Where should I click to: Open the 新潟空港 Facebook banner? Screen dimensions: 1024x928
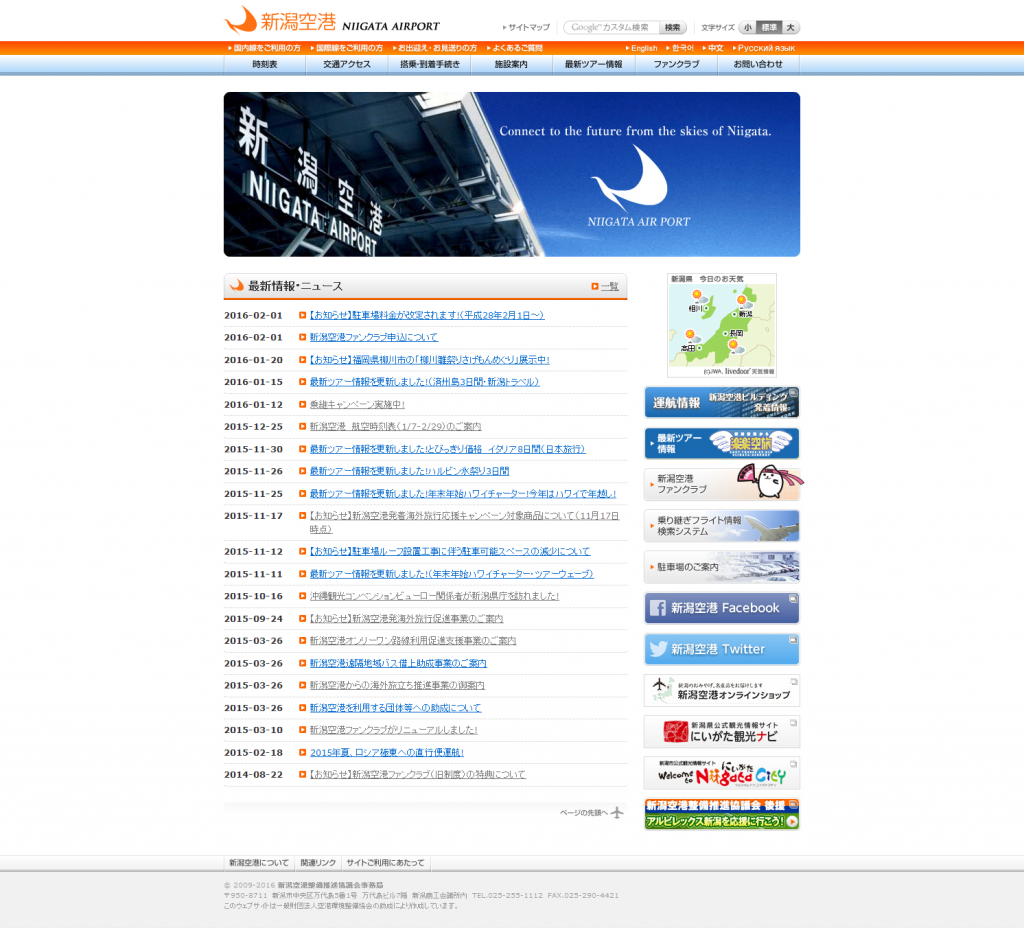pyautogui.click(x=721, y=607)
